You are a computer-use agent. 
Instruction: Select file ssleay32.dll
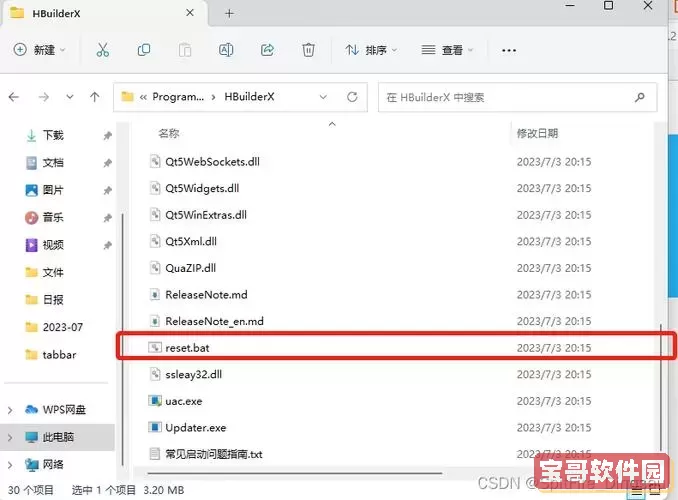coord(193,375)
